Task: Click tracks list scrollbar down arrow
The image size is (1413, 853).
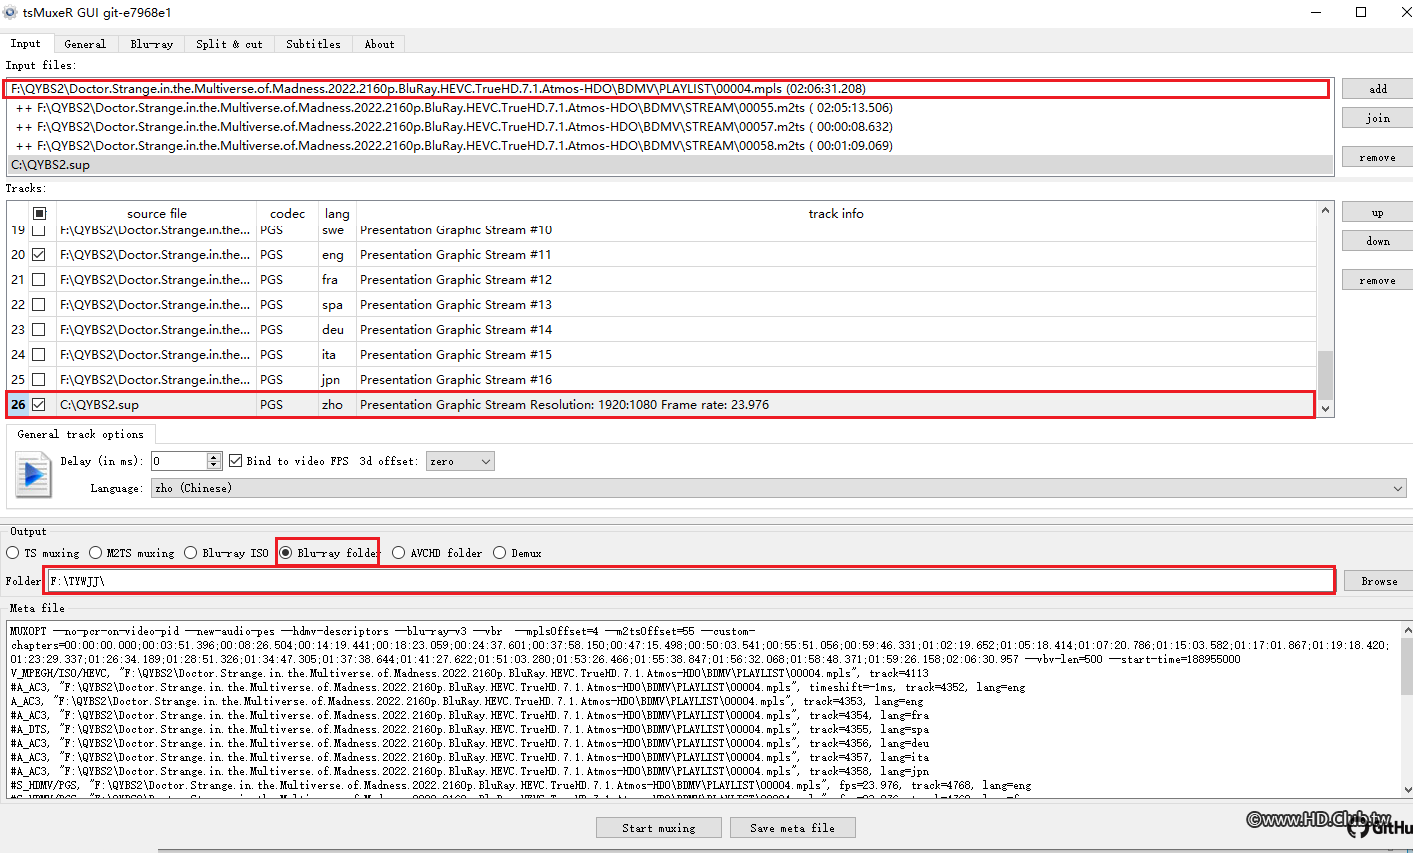Action: click(1326, 408)
